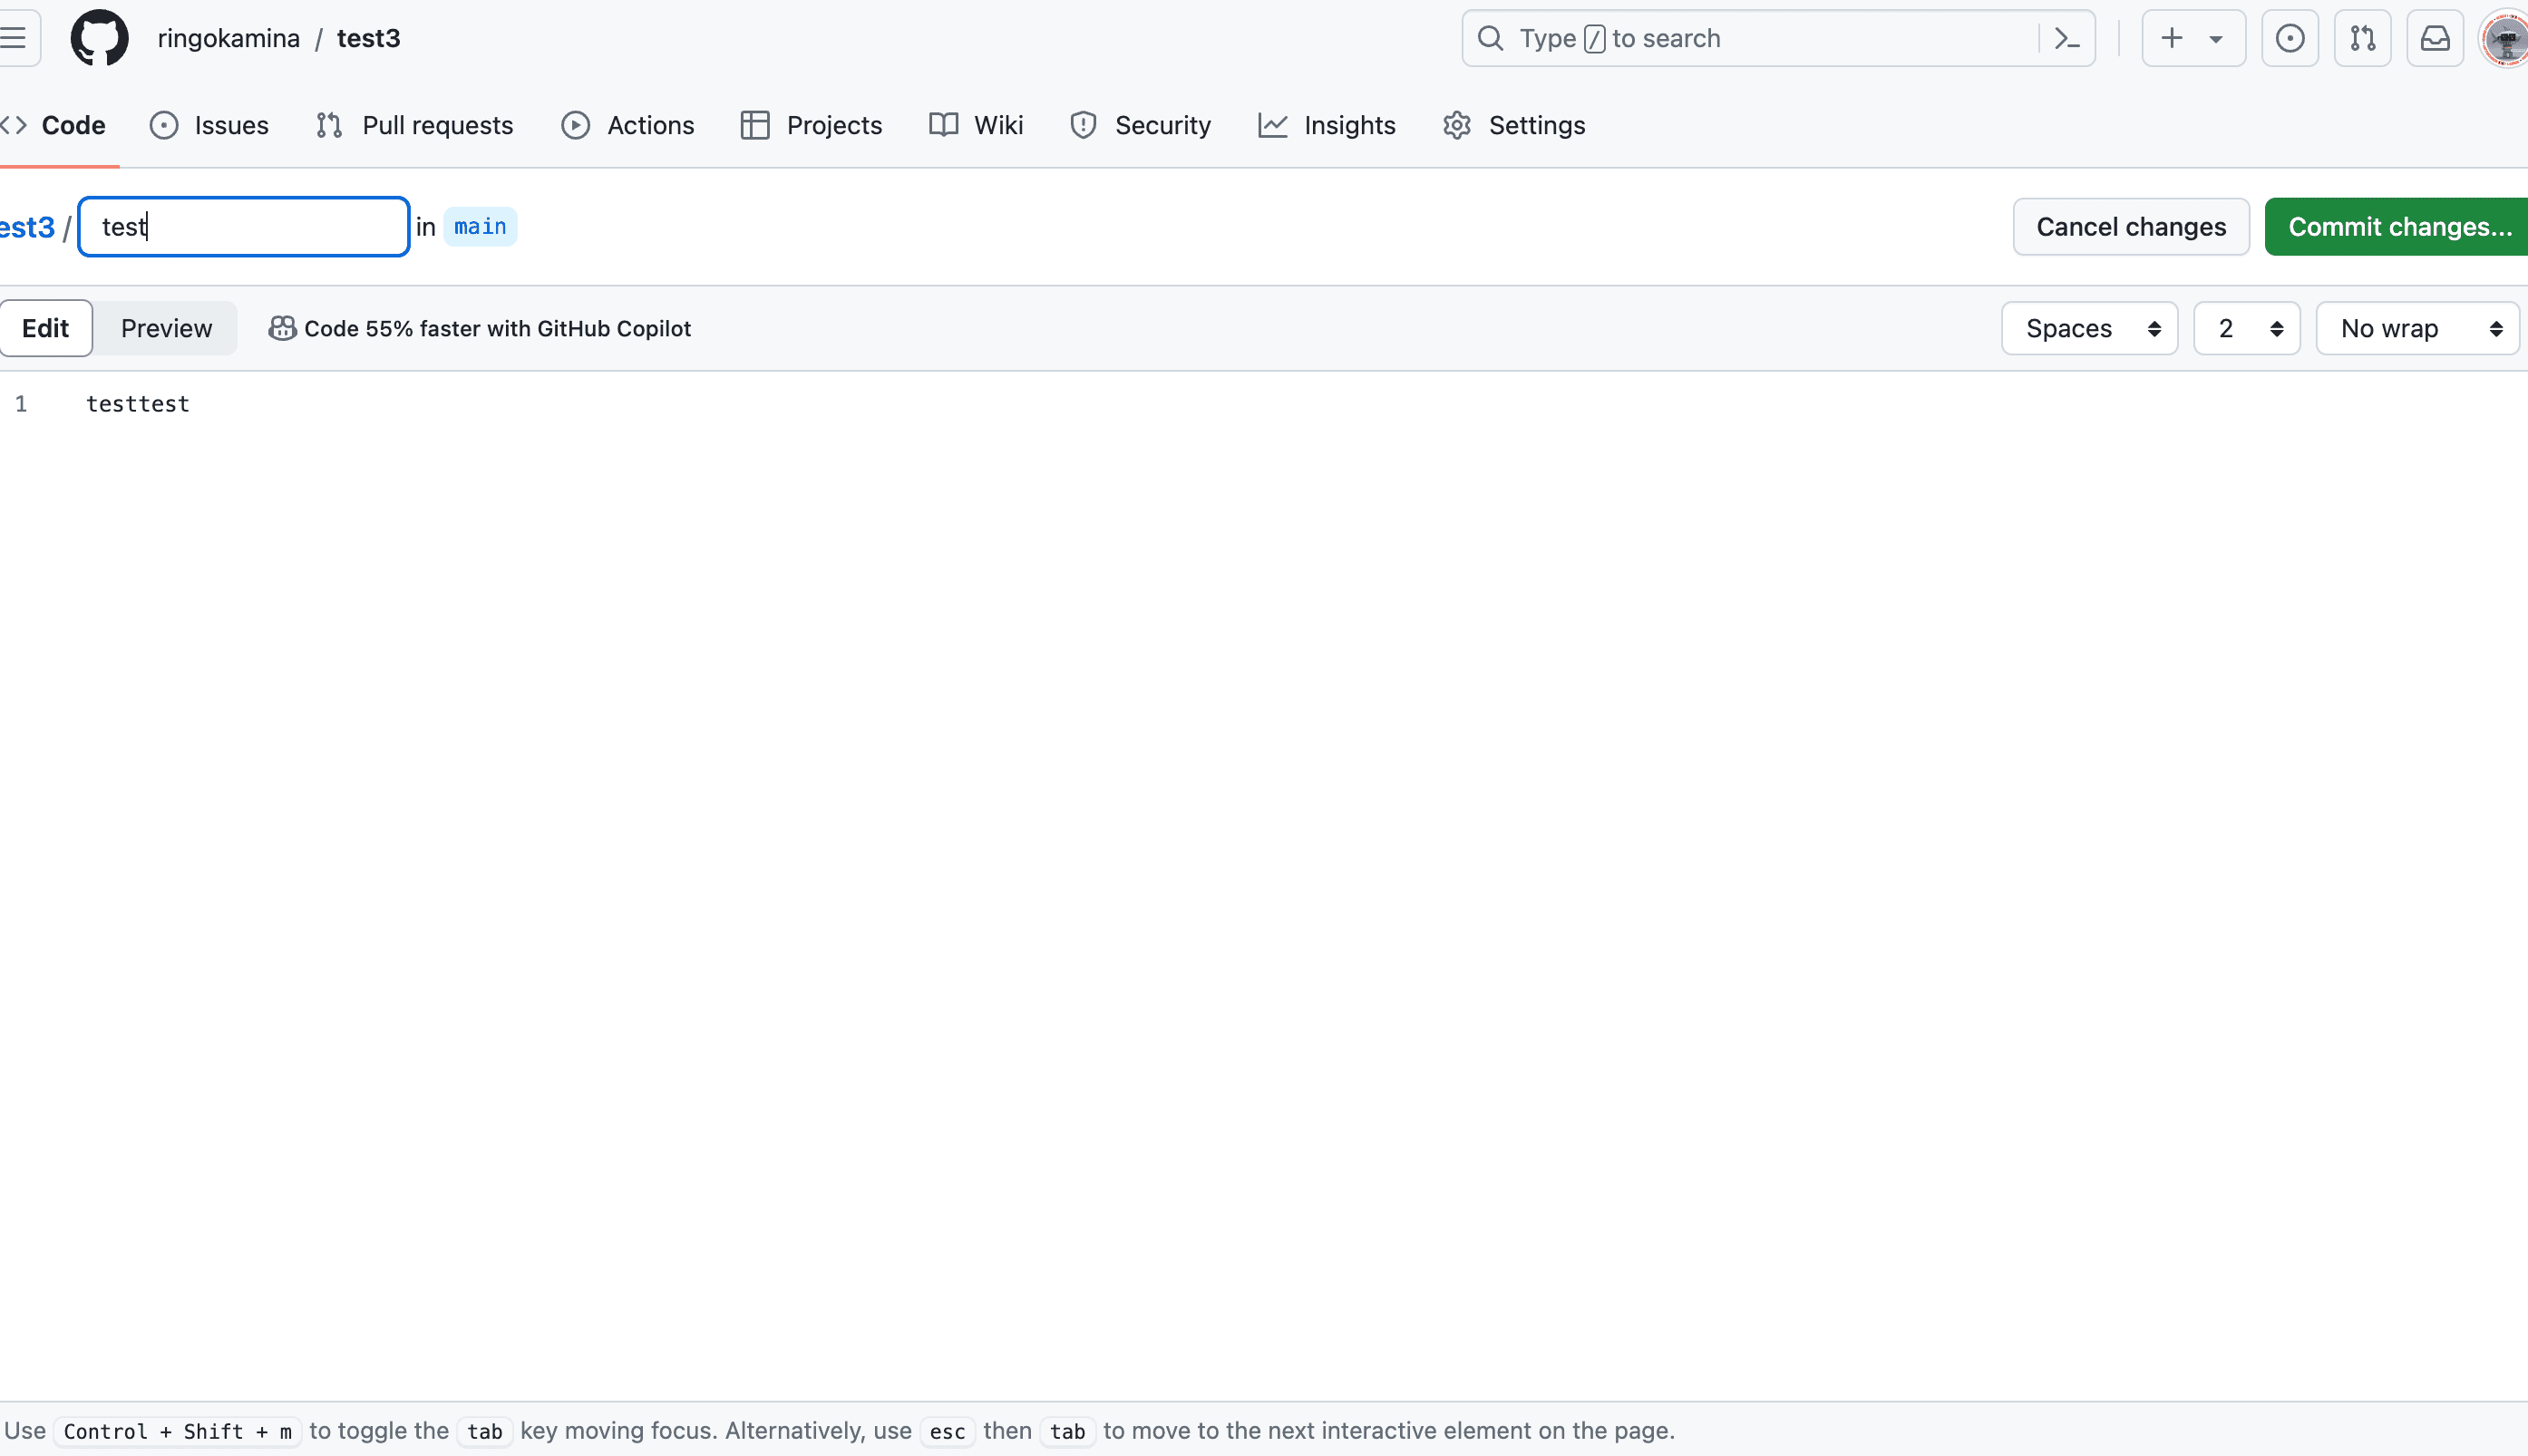Screen dimensions: 2528x1456
Task: Click the 'testtest' text in editor
Action: coord(138,404)
